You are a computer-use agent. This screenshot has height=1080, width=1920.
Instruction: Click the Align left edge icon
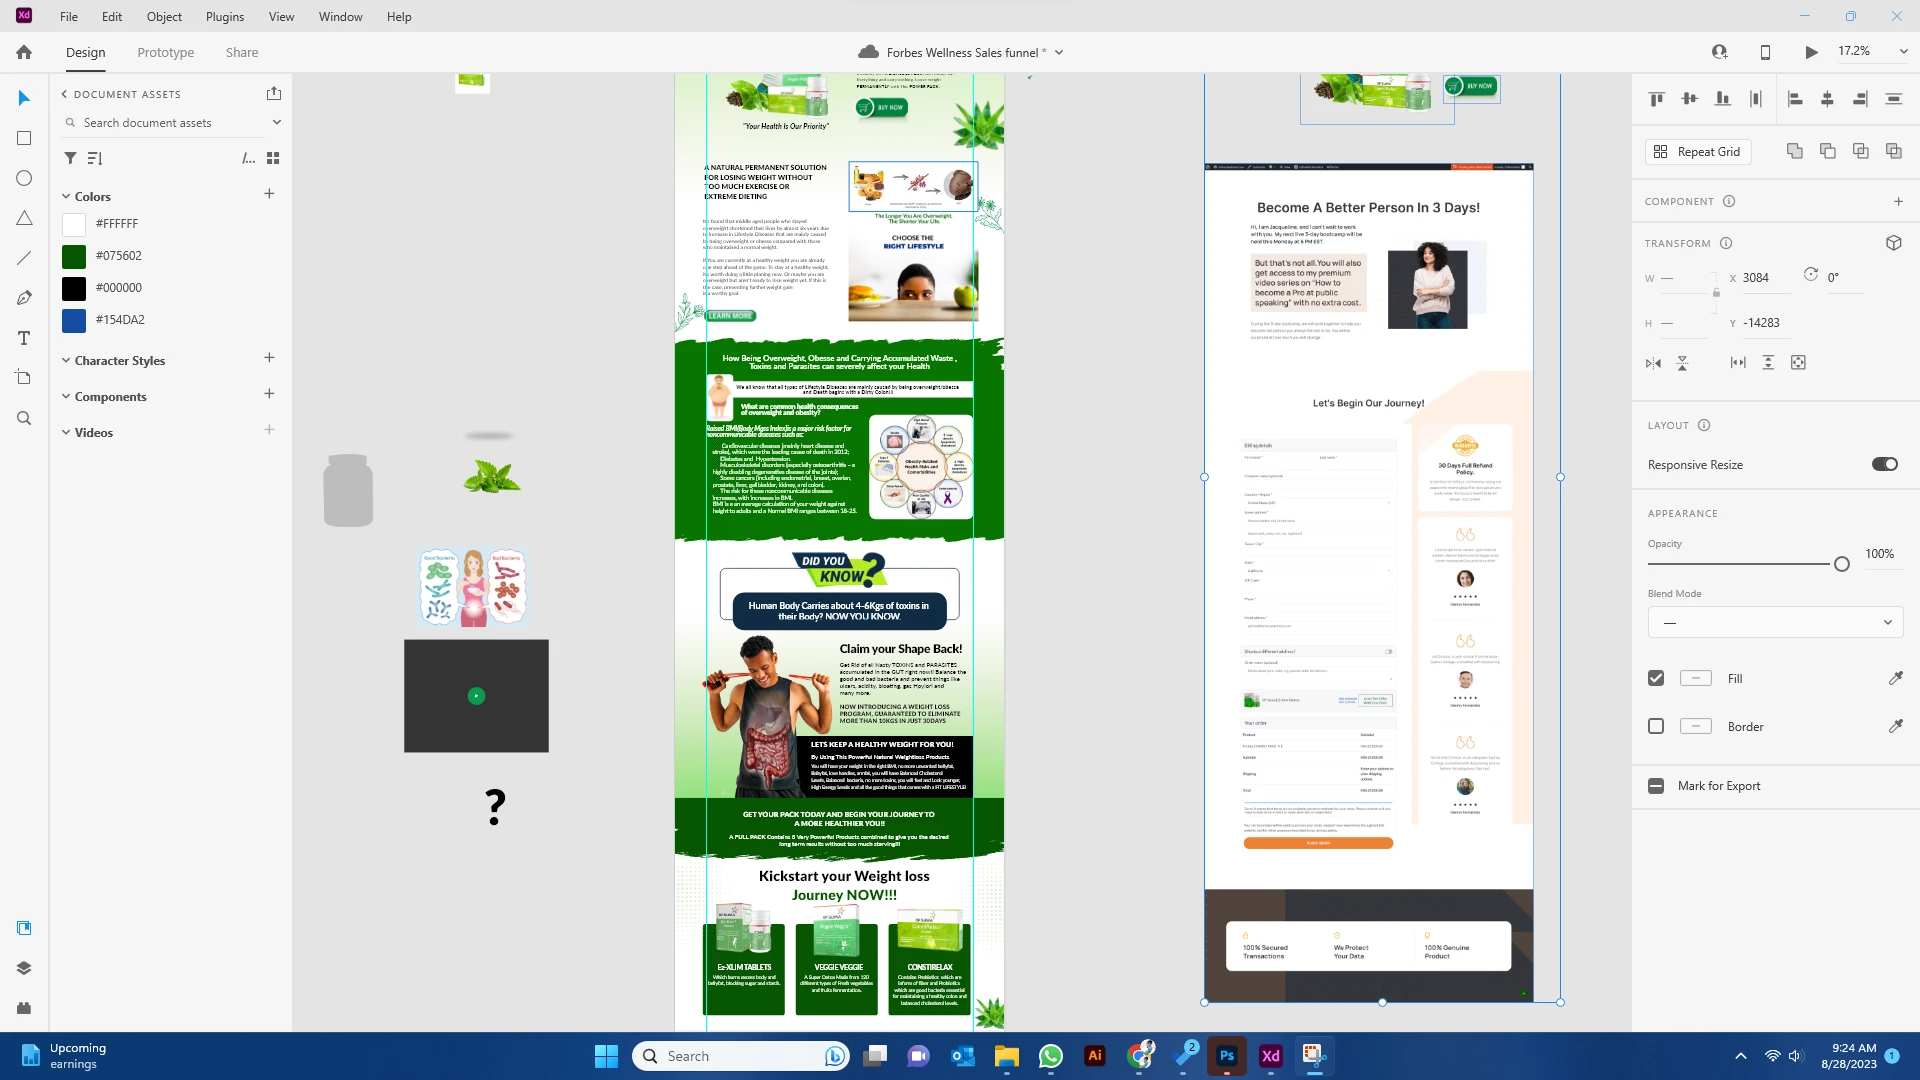1793,99
